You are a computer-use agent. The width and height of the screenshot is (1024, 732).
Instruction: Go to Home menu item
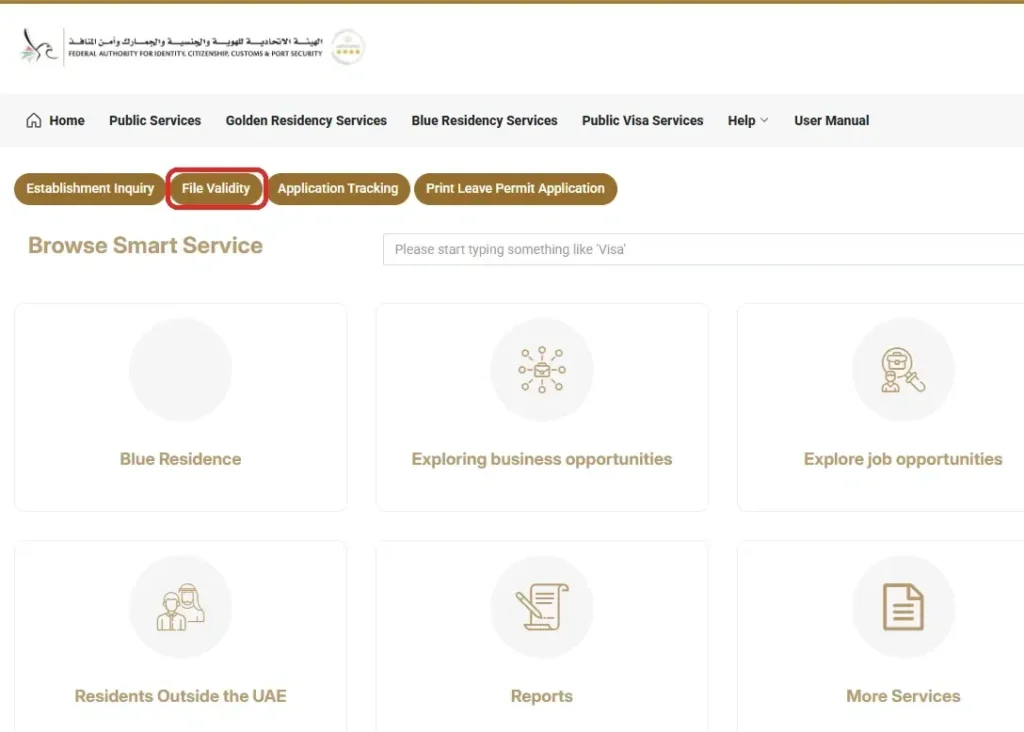[x=67, y=120]
